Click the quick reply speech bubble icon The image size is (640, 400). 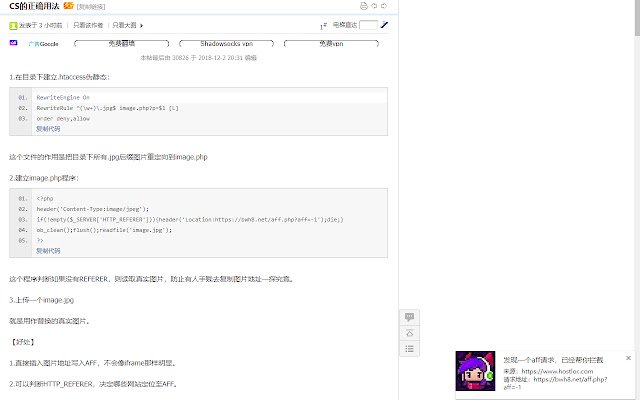point(409,317)
